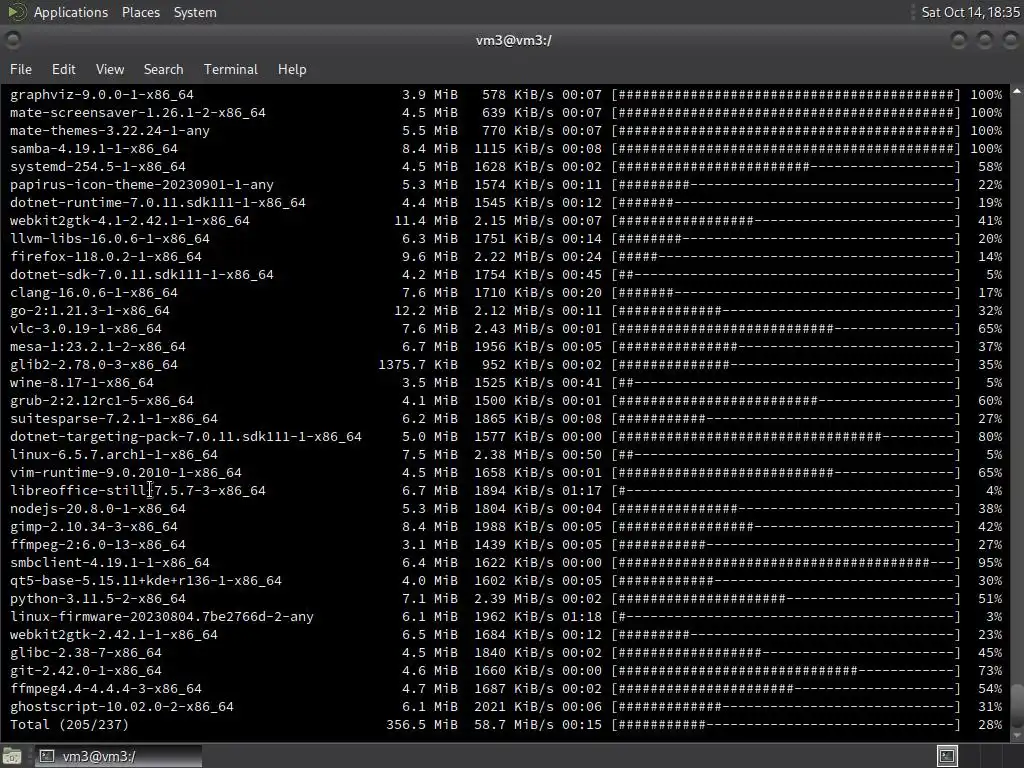Click the nodejs-20.8.0-1-x86_64 text
This screenshot has height=768, width=1024.
tap(98, 509)
